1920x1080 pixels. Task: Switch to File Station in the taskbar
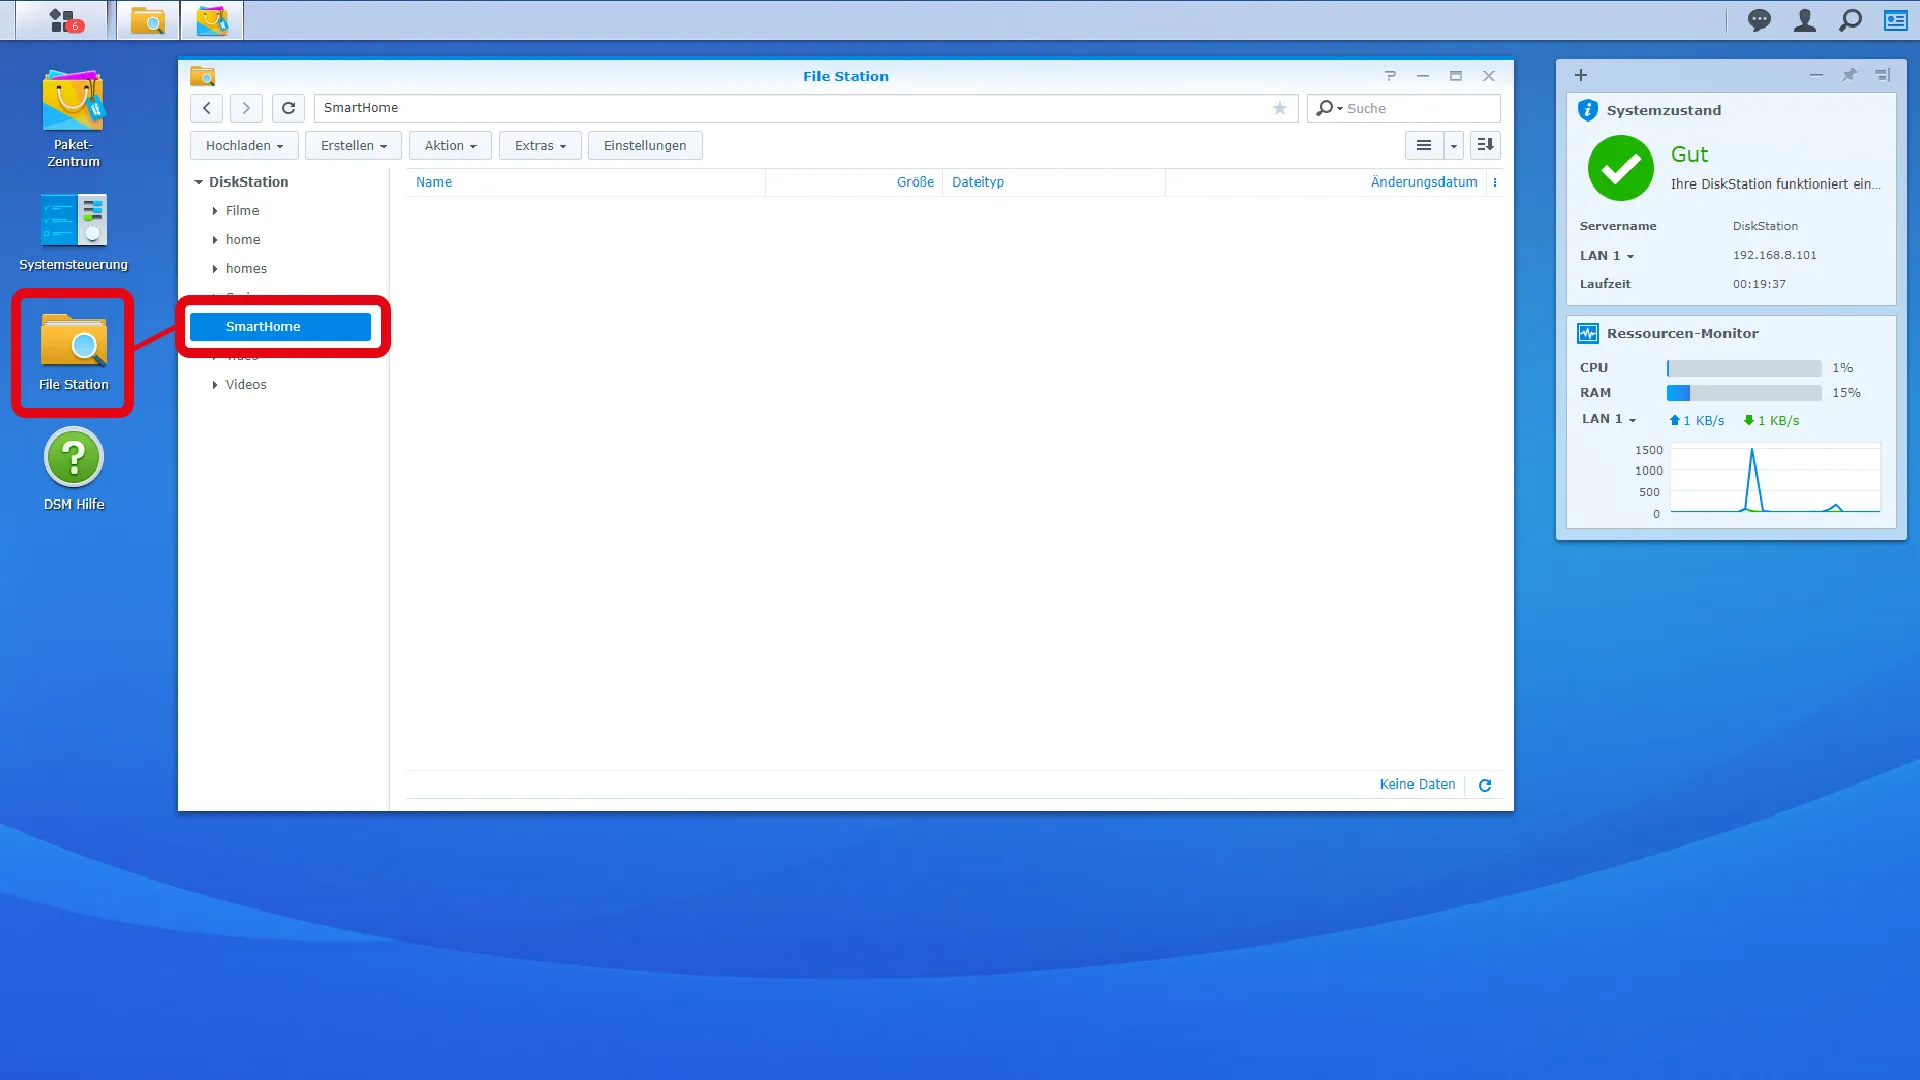[148, 20]
